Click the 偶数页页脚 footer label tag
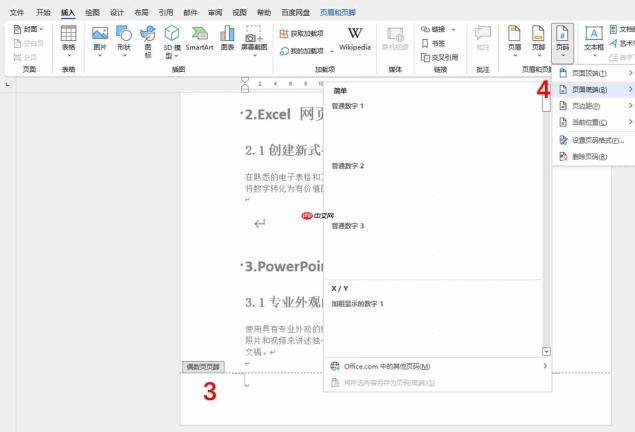Screen dimensions: 635x432 coord(203,367)
